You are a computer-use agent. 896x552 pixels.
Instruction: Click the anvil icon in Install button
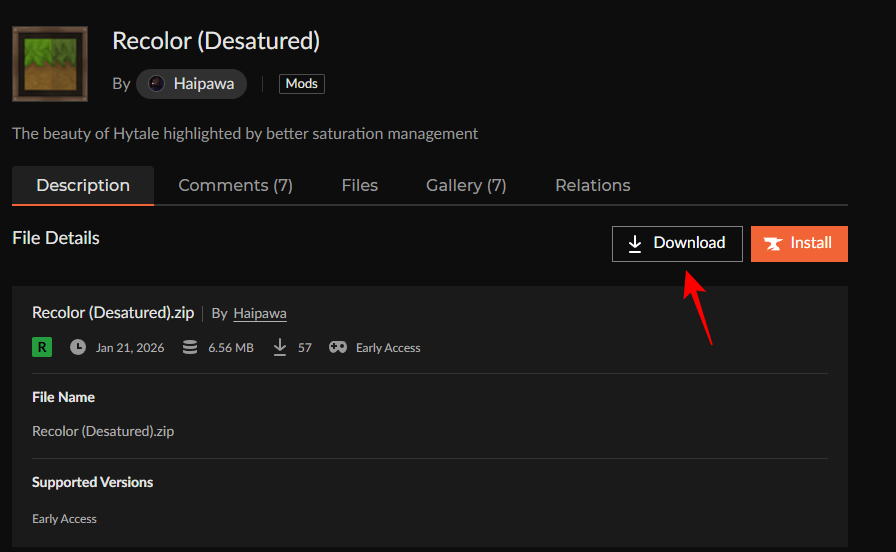pos(773,244)
